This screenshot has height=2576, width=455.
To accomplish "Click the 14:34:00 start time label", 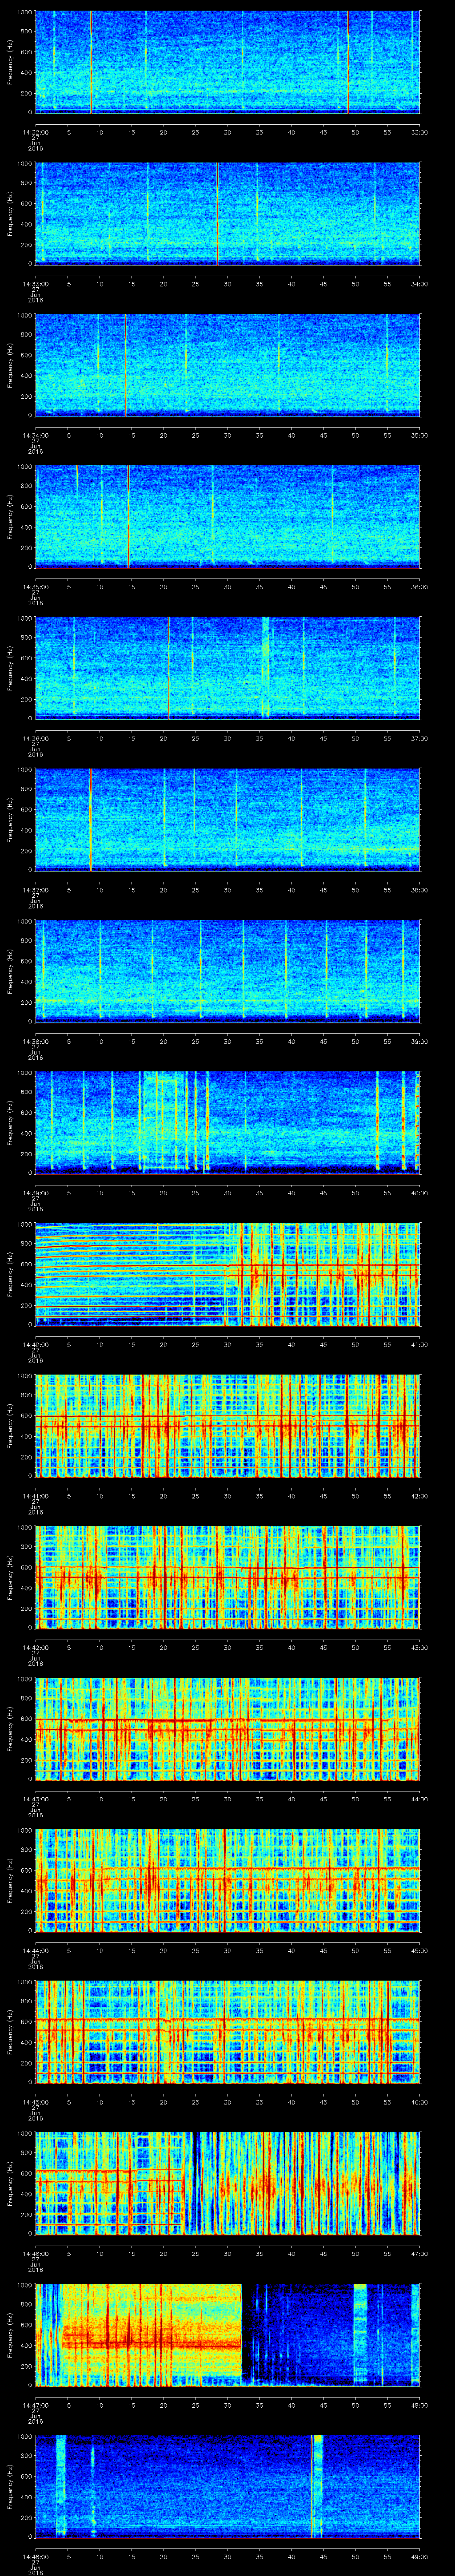I will 36,435.
